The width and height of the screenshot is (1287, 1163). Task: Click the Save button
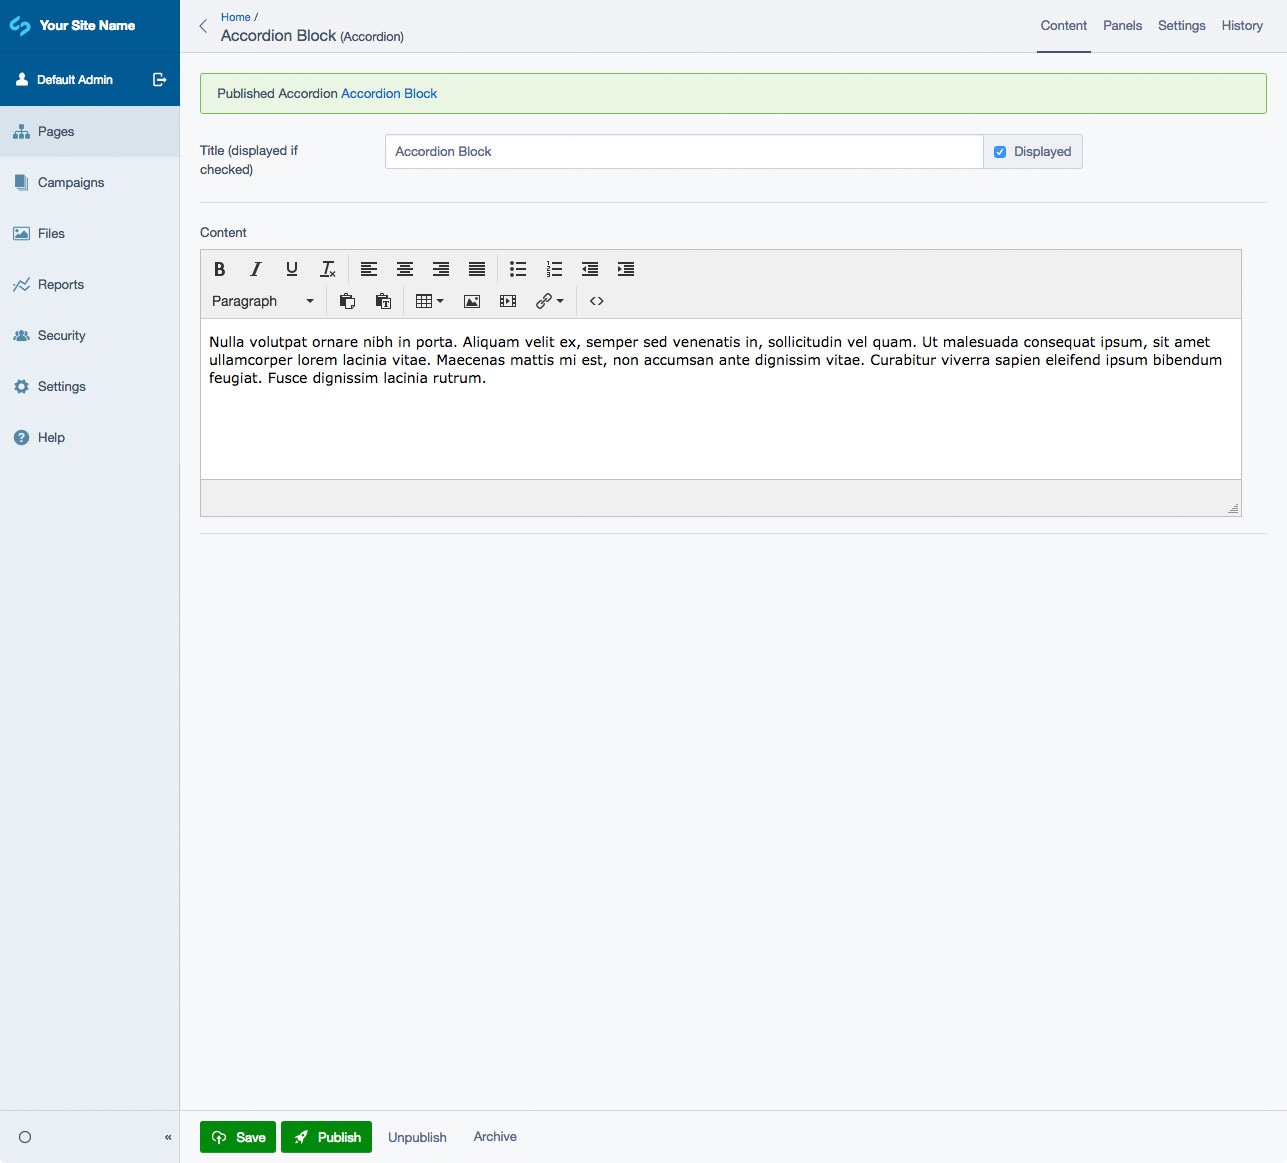click(x=238, y=1137)
